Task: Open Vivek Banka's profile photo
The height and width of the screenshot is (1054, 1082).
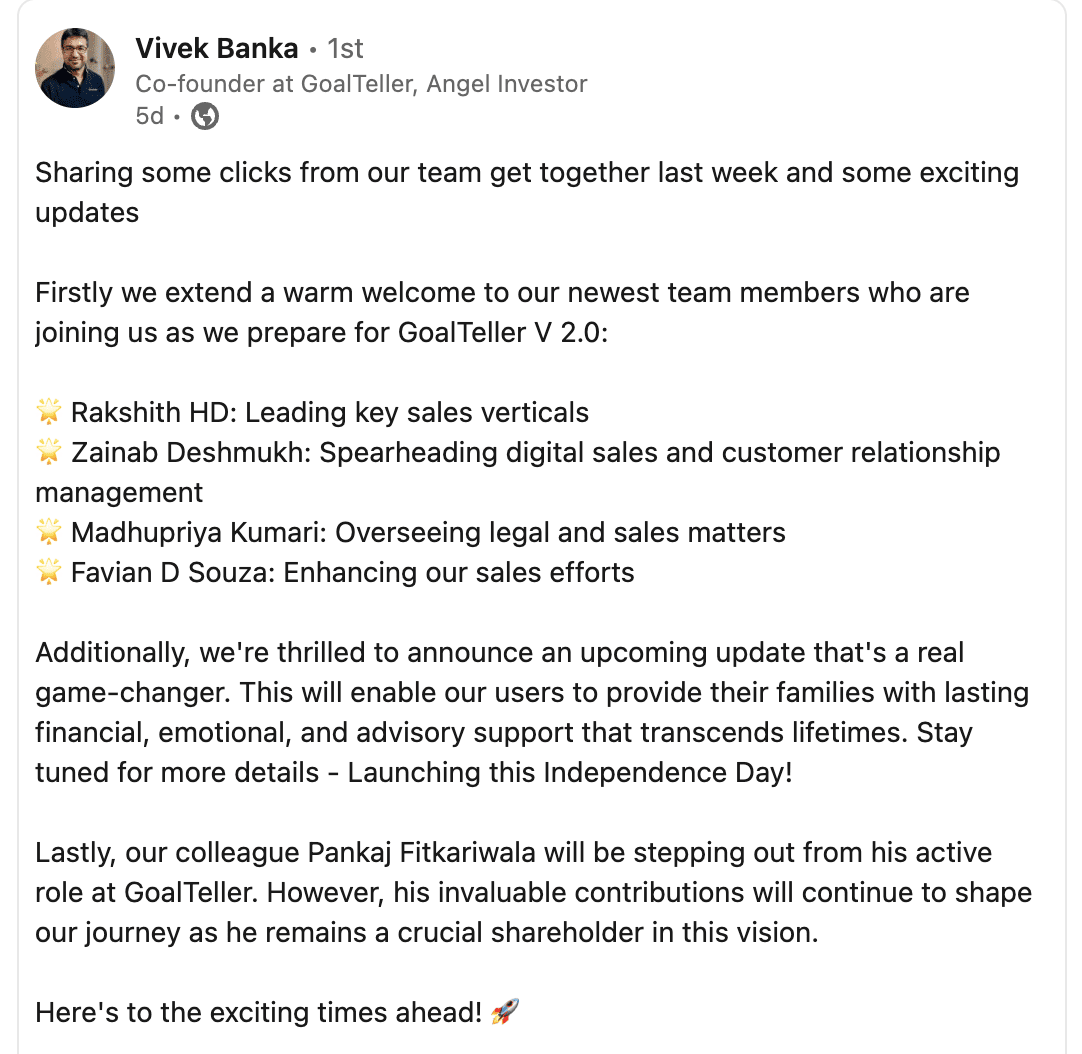Action: 75,68
